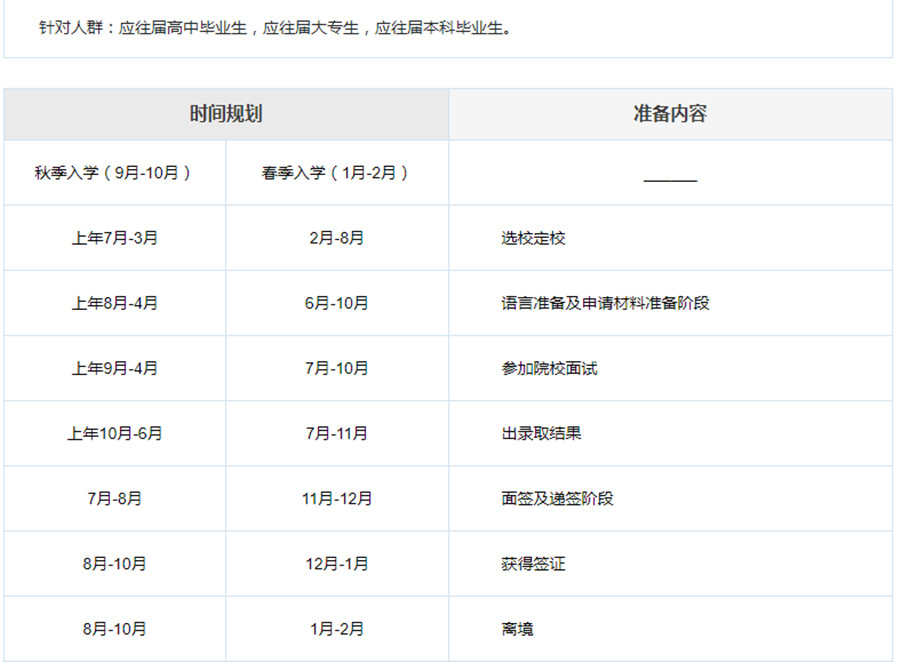Click the 时间规划 table header
This screenshot has height=662, width=900.
226,114
